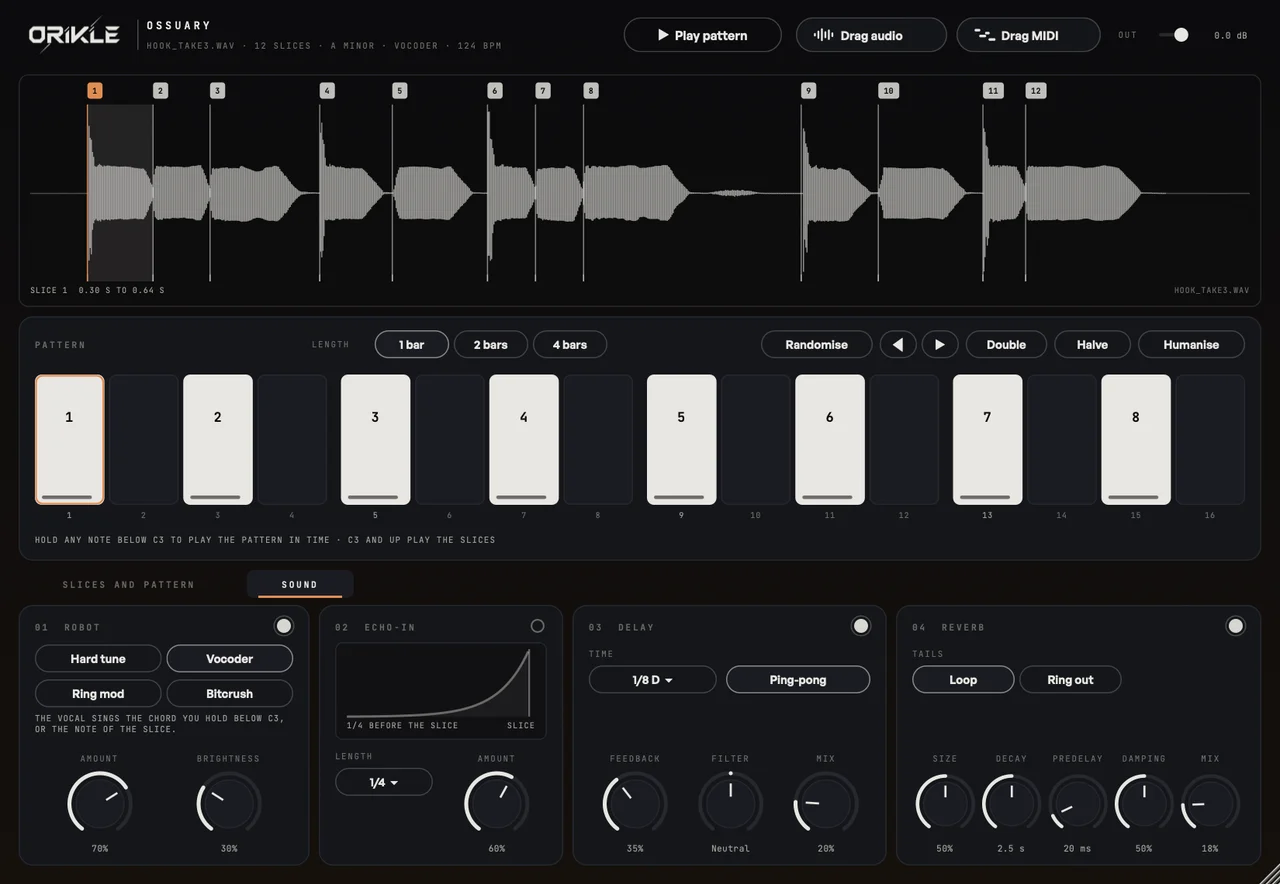Click the Drag MIDI button
This screenshot has width=1280, height=884.
(x=1028, y=35)
